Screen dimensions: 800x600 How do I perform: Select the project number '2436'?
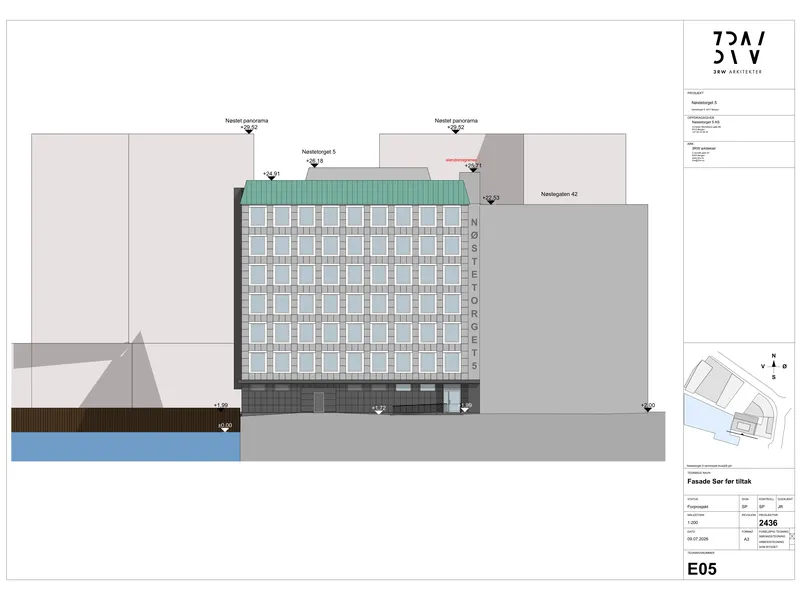tap(768, 523)
